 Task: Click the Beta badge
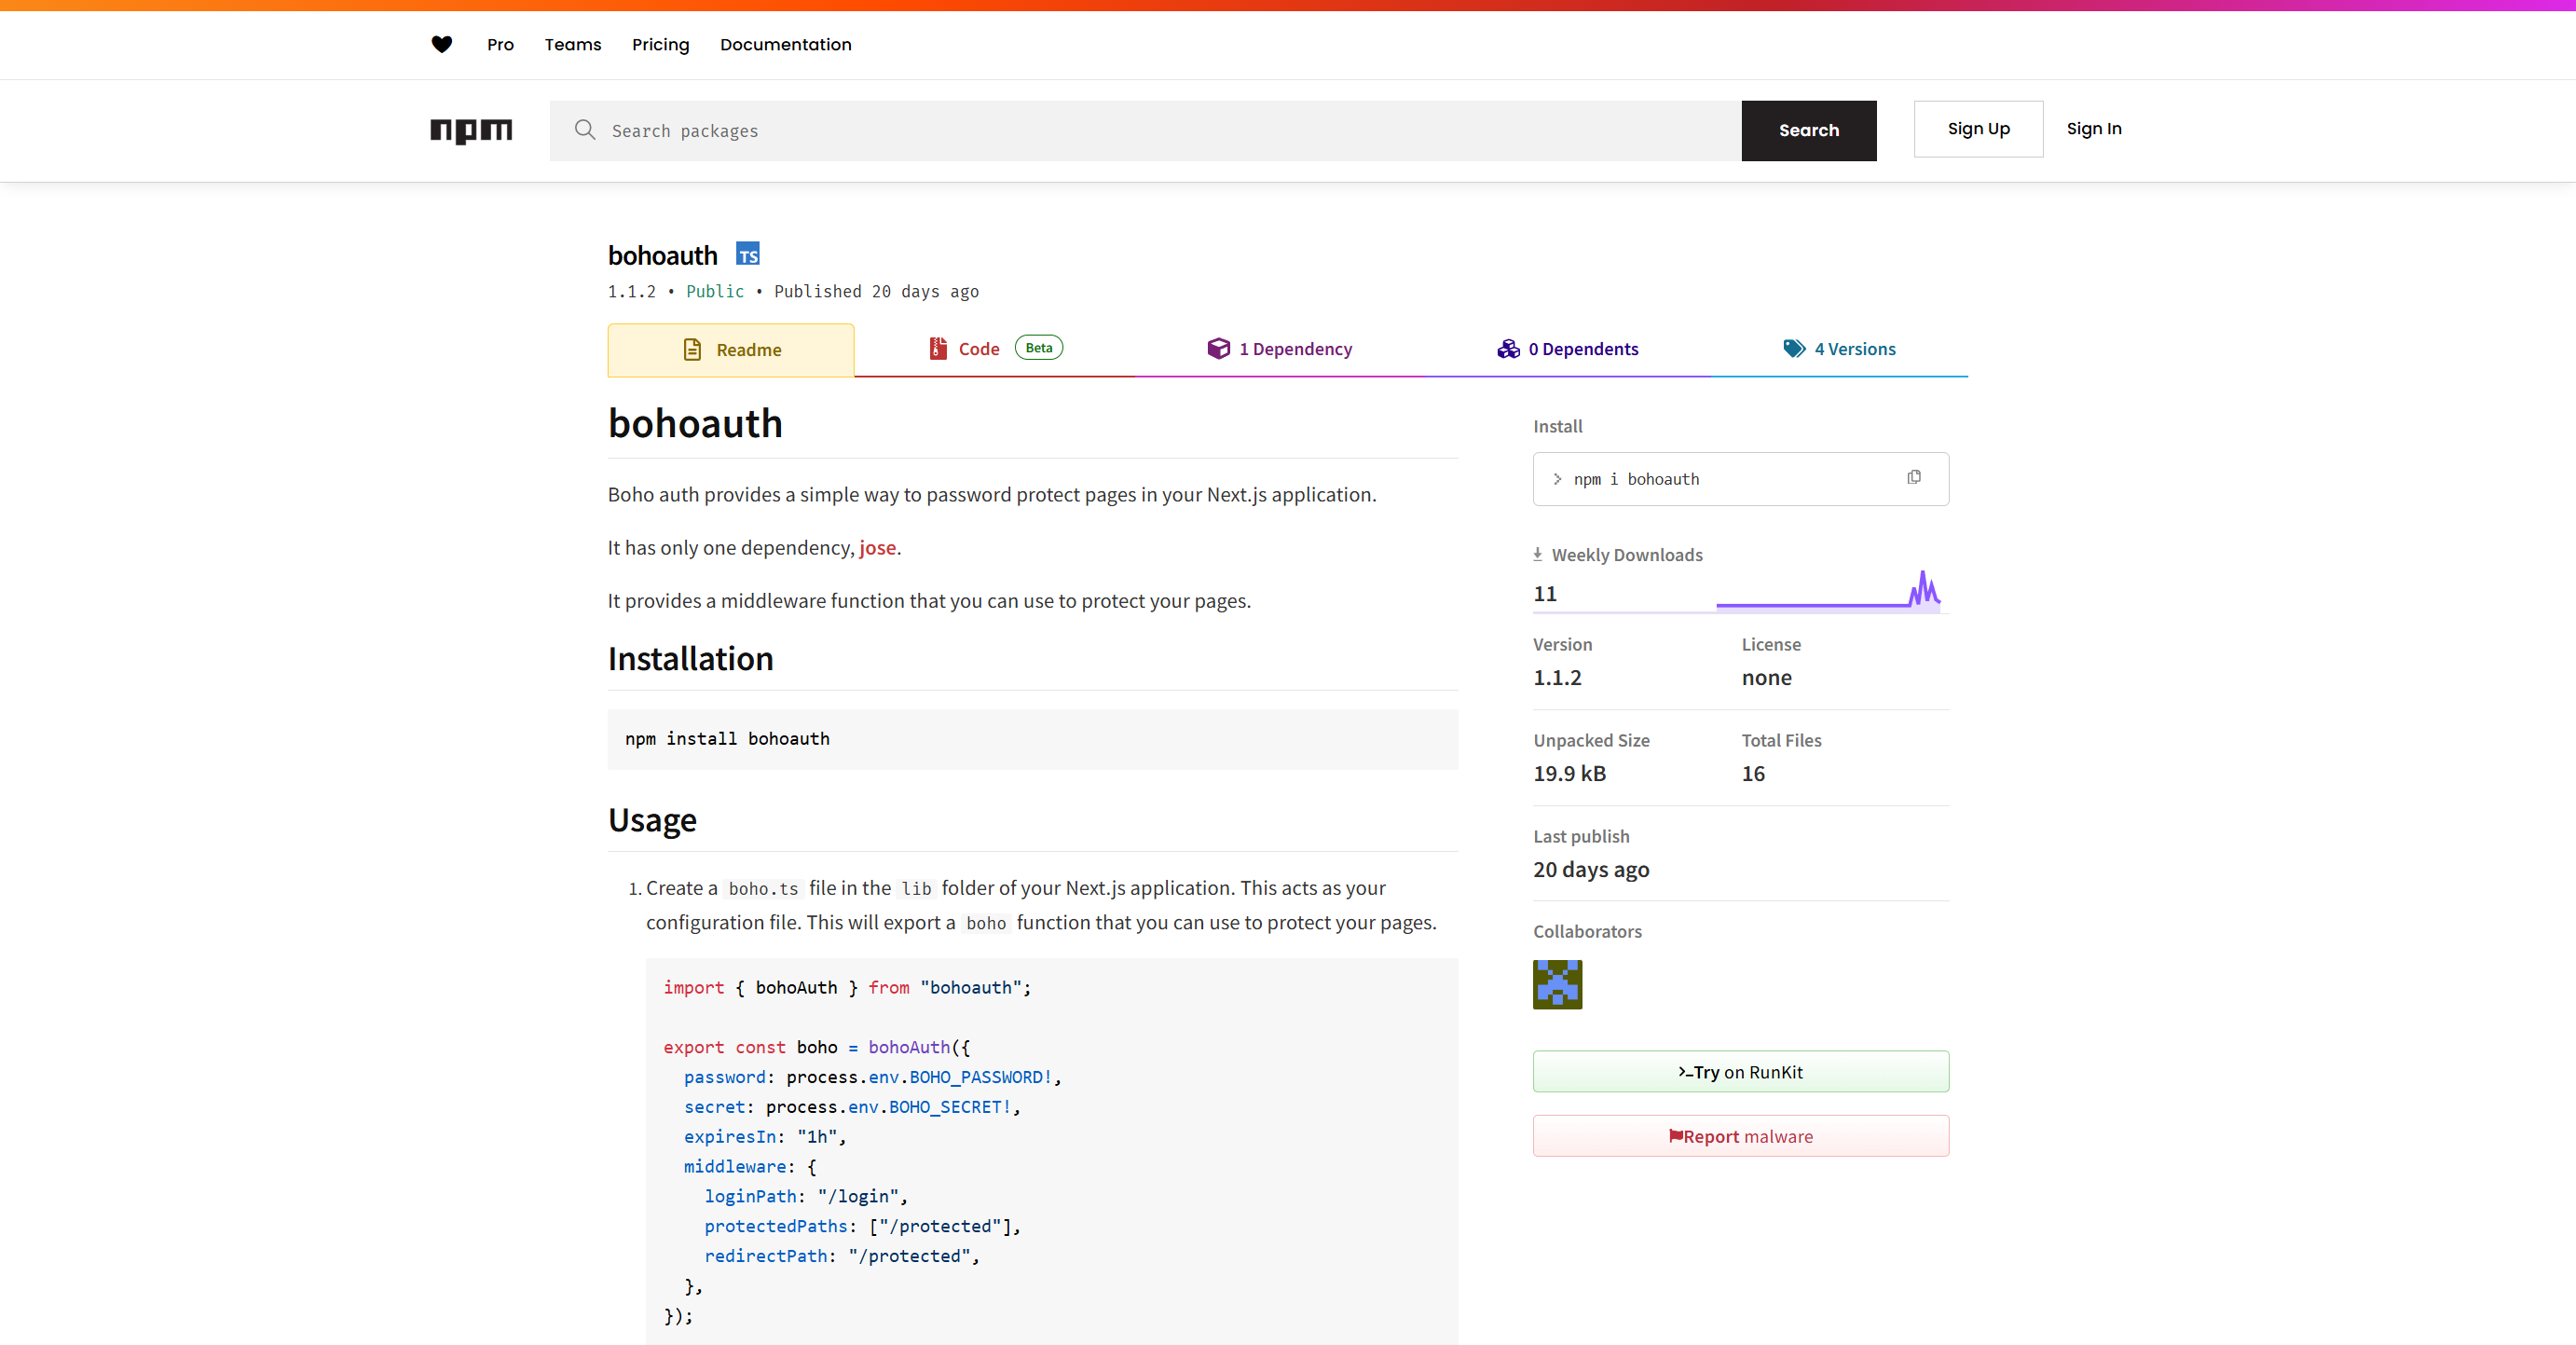pyautogui.click(x=1038, y=347)
